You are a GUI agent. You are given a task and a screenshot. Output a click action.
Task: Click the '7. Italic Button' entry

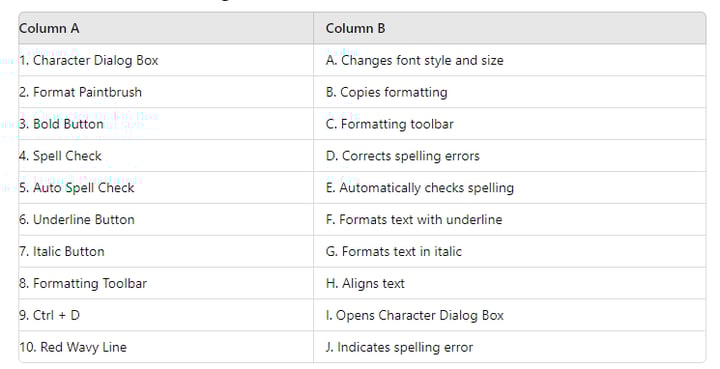(166, 252)
